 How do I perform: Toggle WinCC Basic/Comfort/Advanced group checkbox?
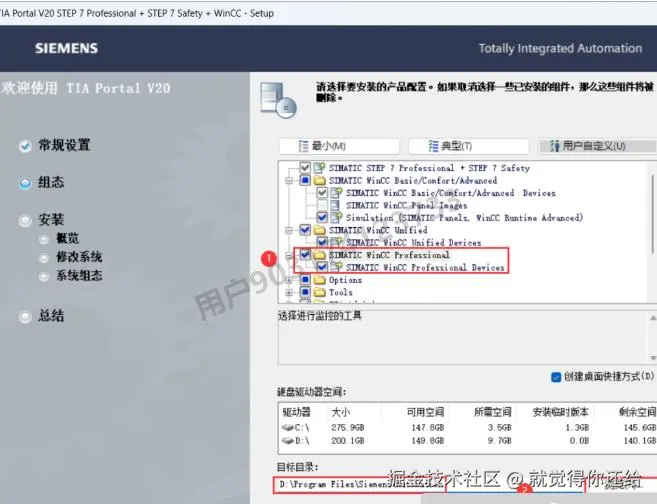pyautogui.click(x=305, y=181)
